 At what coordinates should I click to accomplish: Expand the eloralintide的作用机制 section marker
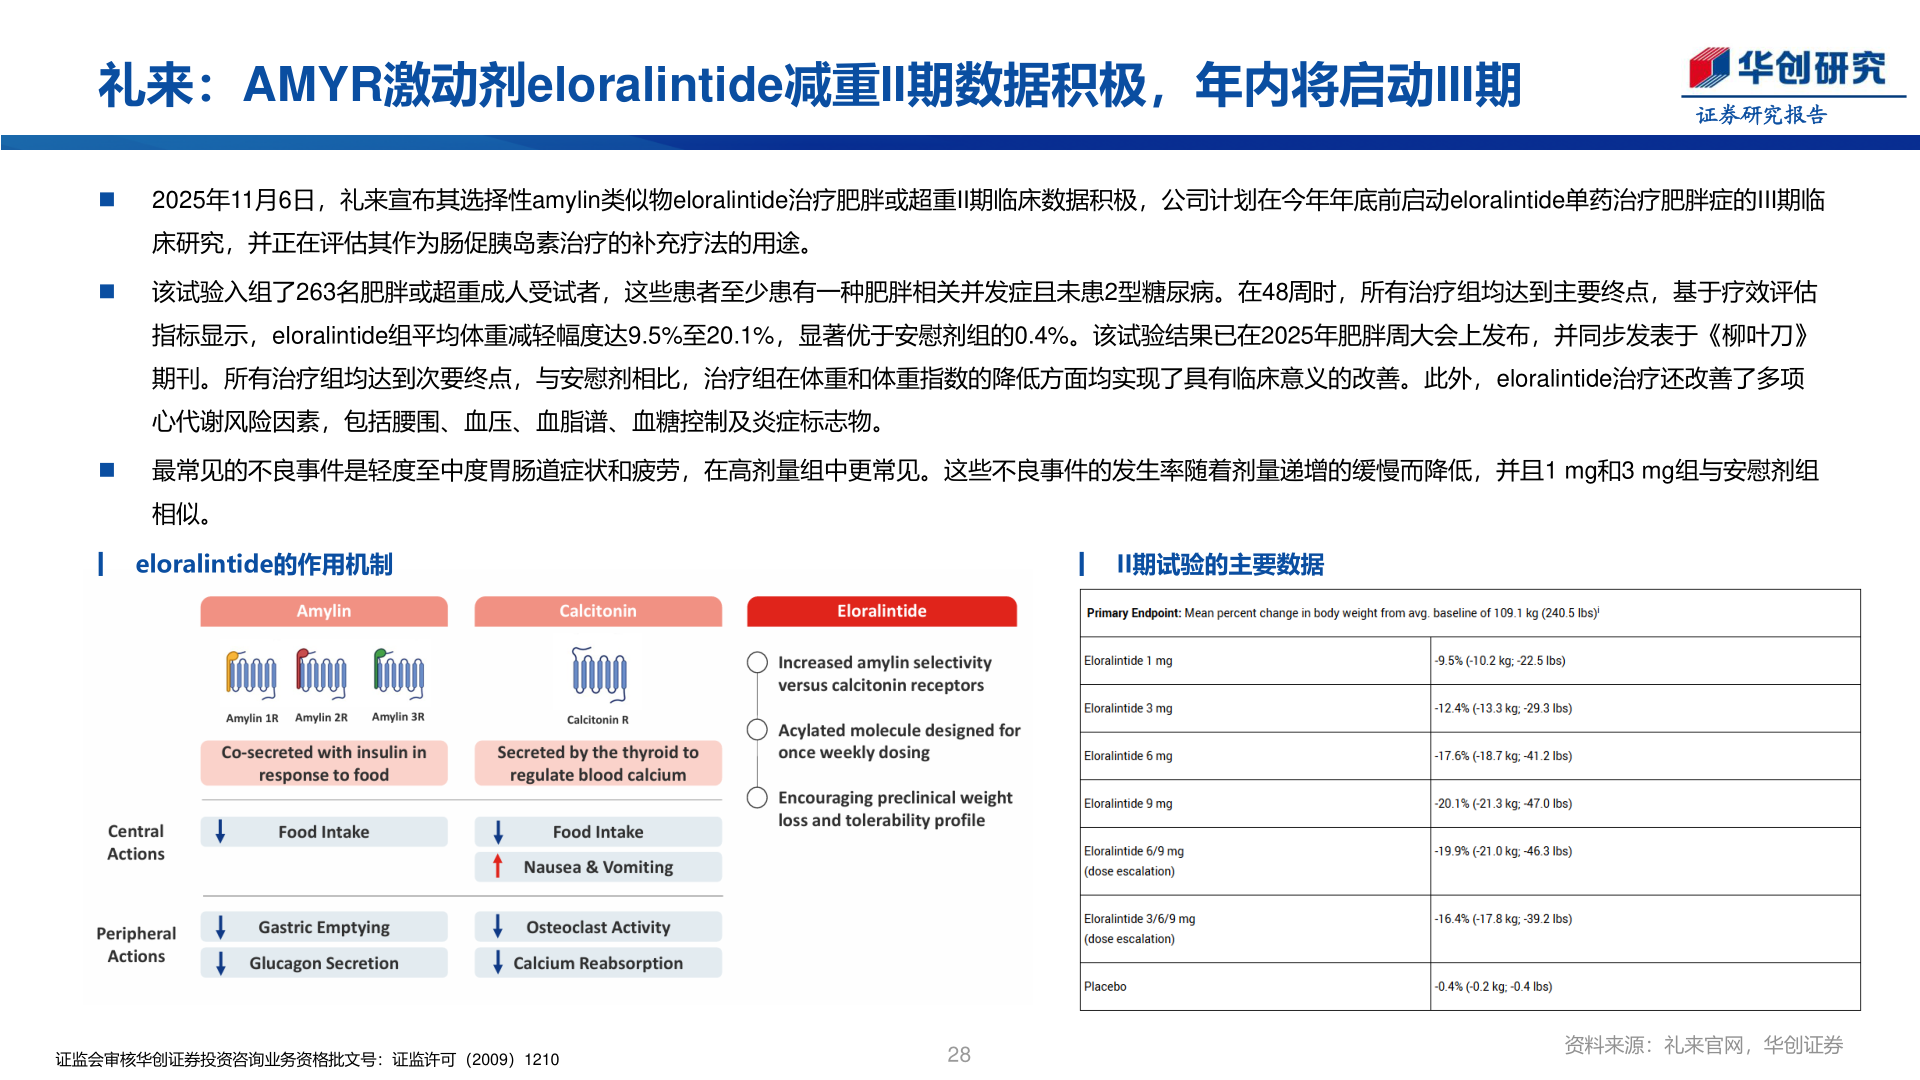point(103,565)
